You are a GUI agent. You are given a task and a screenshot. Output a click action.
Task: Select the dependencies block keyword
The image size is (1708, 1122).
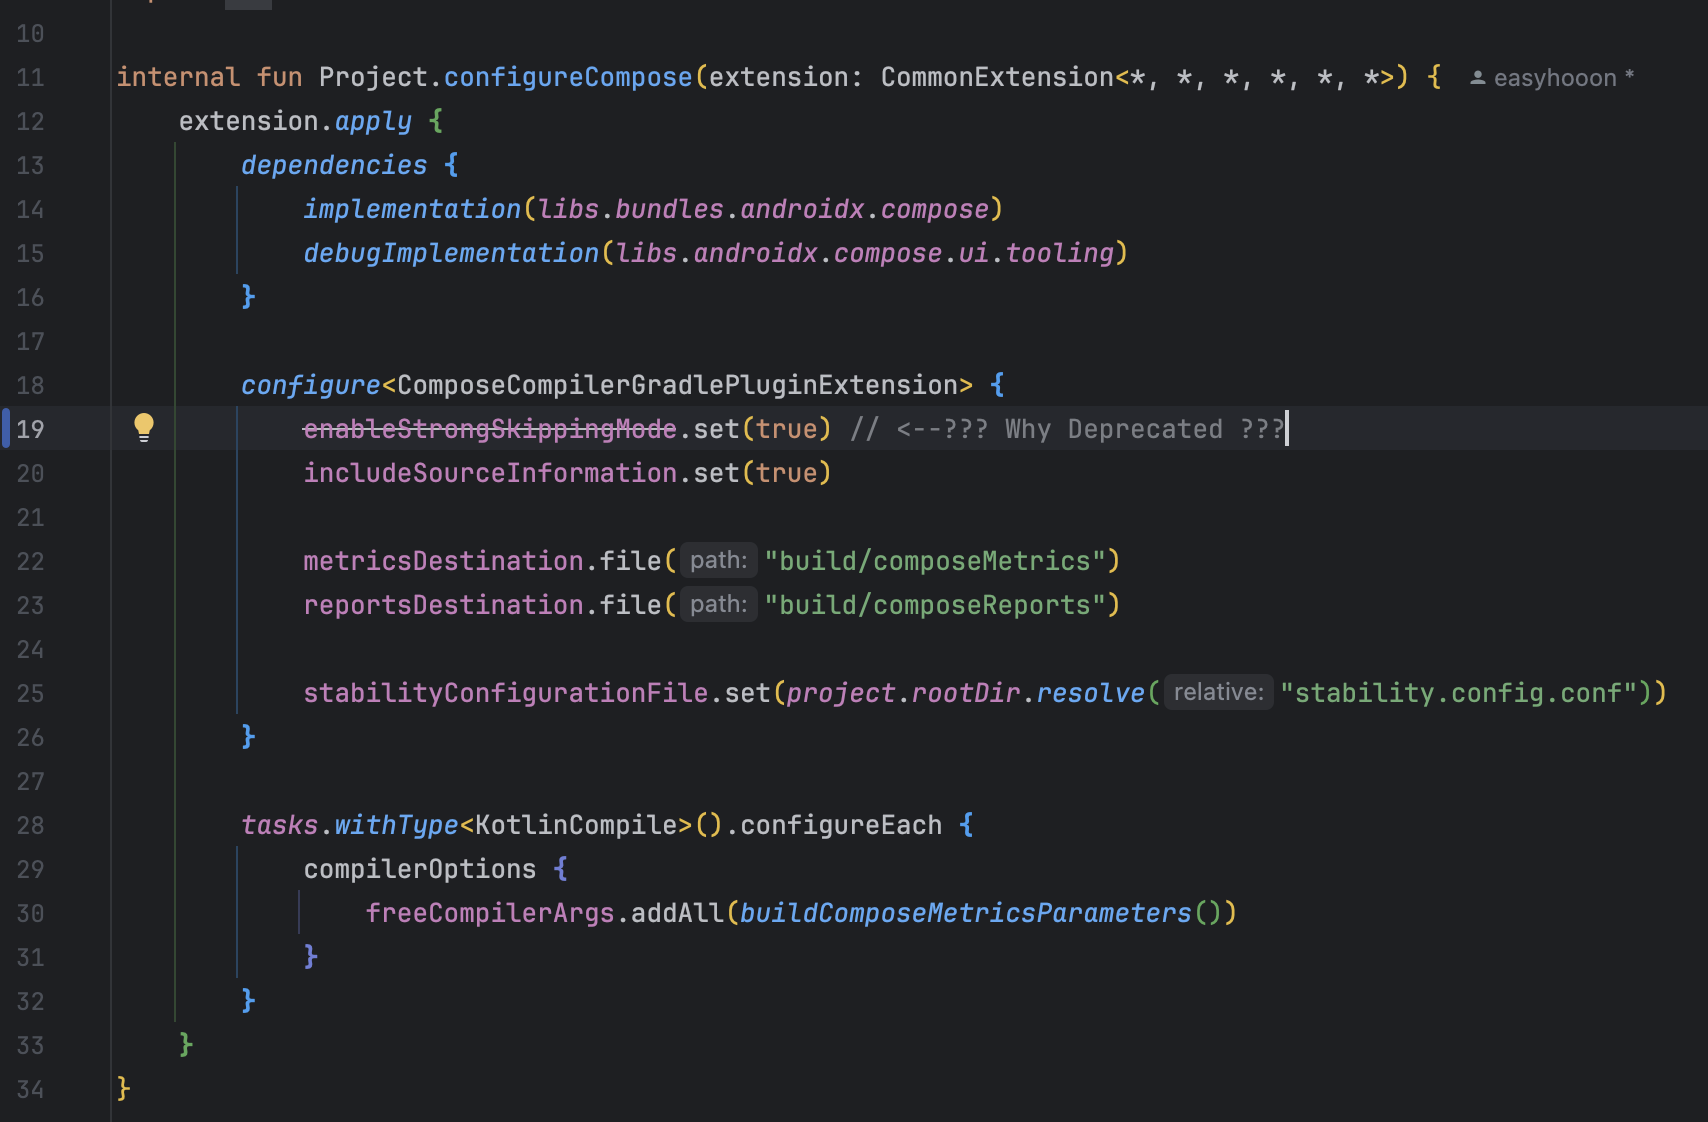pyautogui.click(x=334, y=165)
